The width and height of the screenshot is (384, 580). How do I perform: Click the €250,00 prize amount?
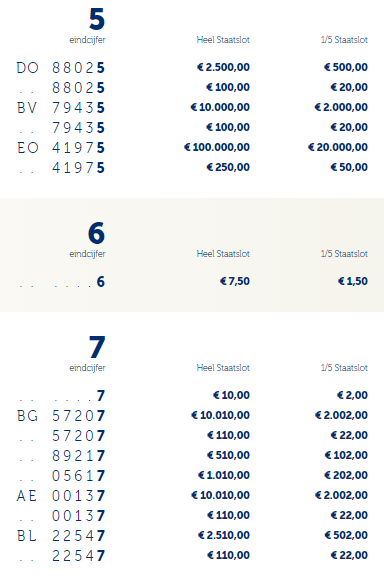coord(228,167)
